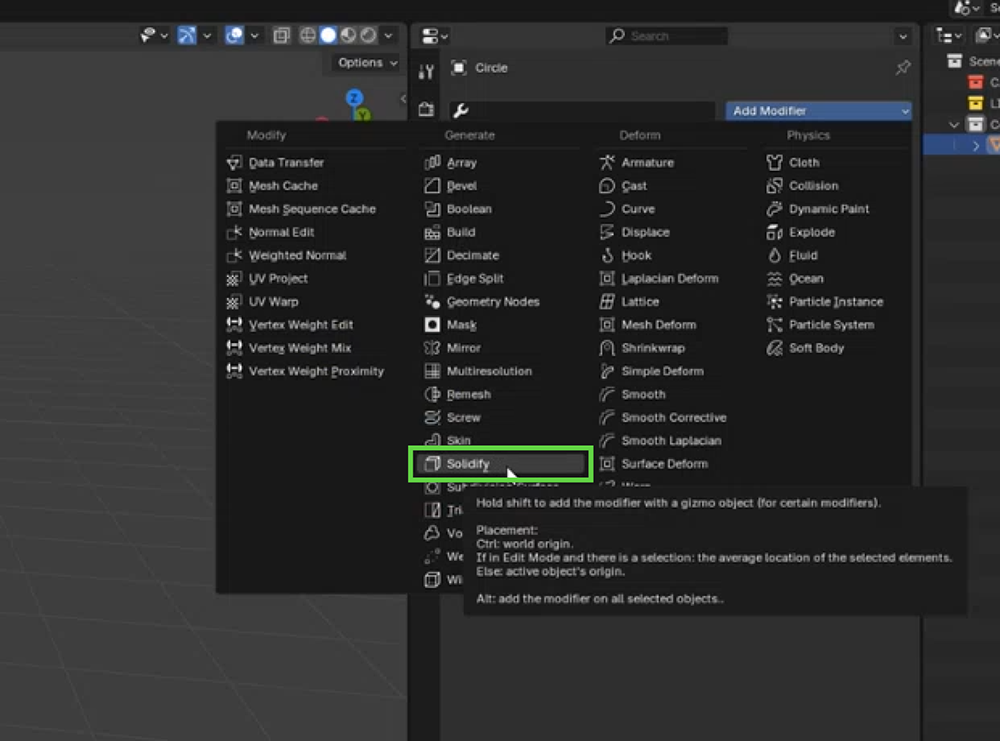
Task: Expand the viewport Options dropdown
Action: [x=367, y=62]
